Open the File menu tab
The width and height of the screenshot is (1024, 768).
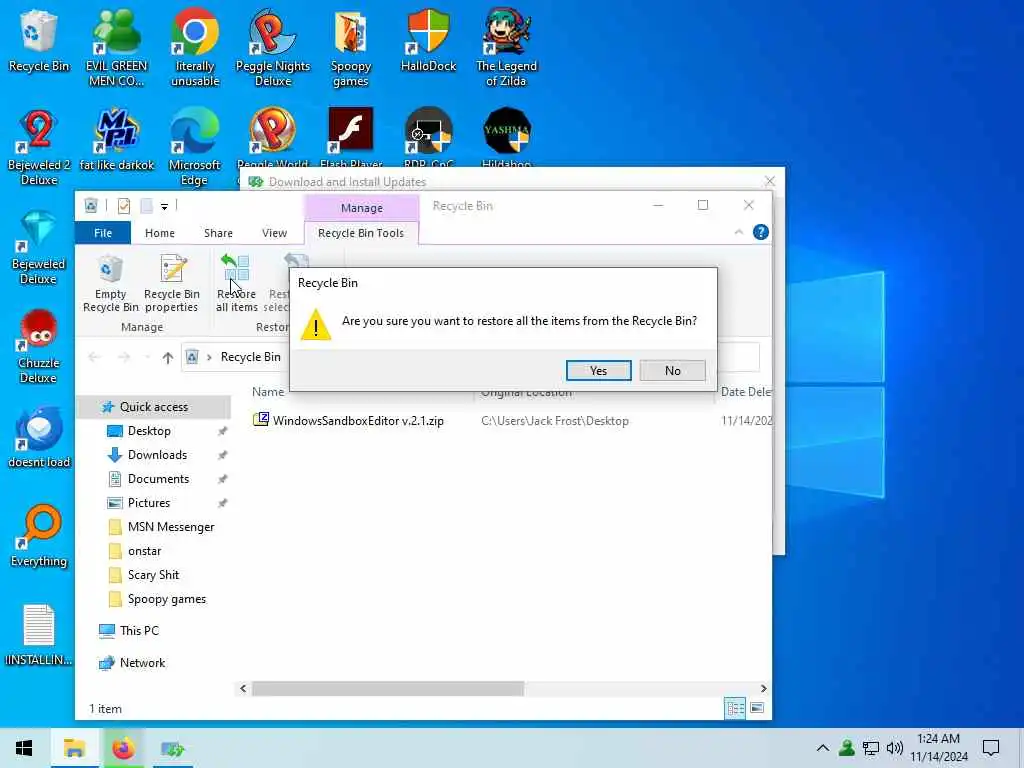103,232
